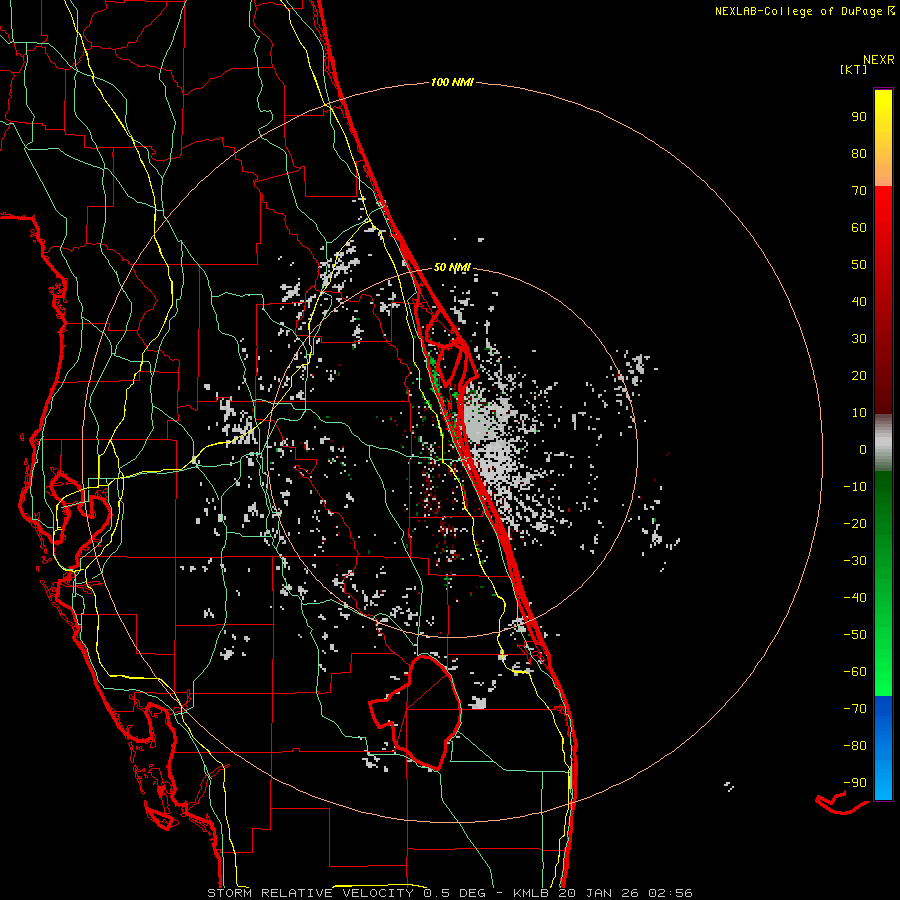900x900 pixels.
Task: Click the -80 scale value
Action: pyautogui.click(x=855, y=746)
